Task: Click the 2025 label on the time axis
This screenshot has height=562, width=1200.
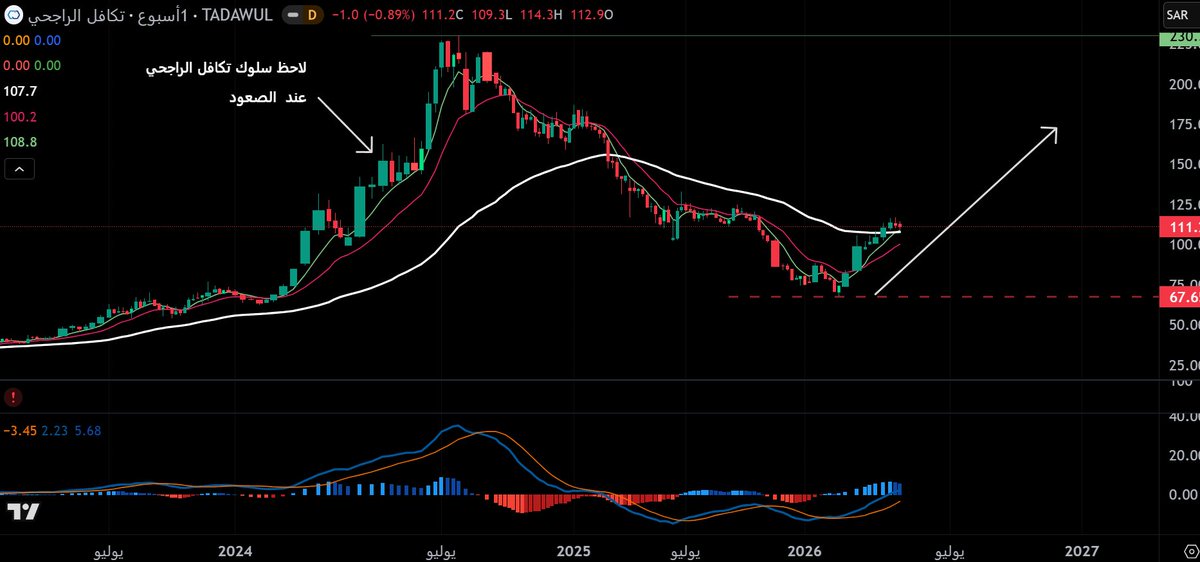Action: [x=574, y=551]
